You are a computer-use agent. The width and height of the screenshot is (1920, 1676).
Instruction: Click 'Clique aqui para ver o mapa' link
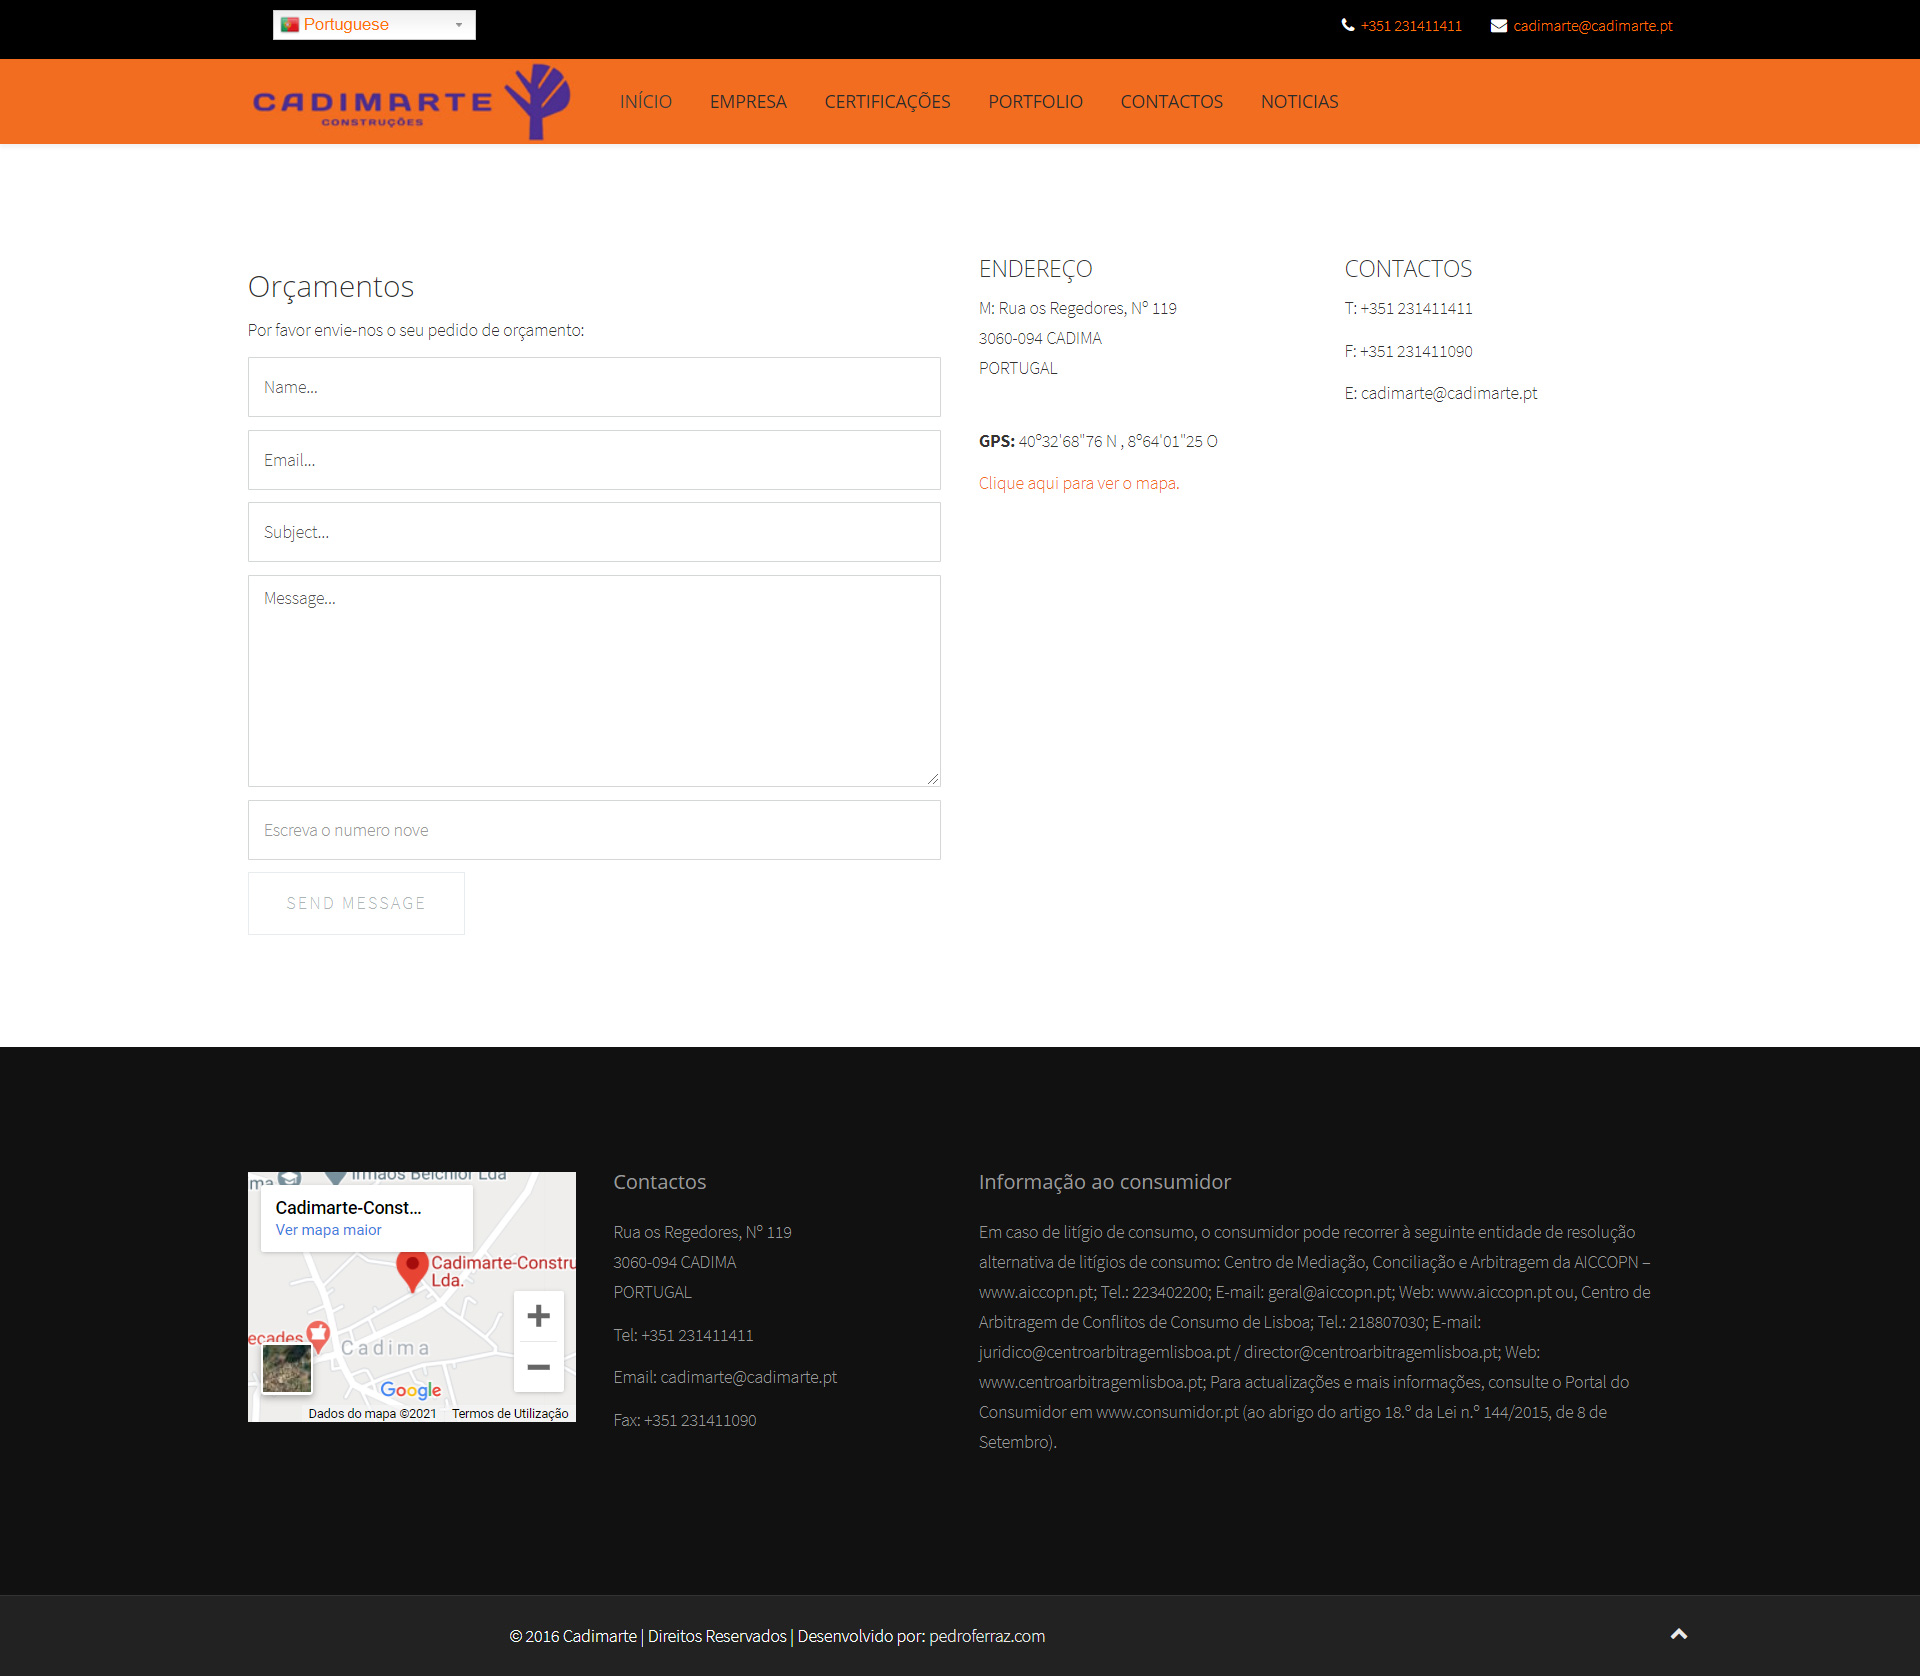point(1078,483)
